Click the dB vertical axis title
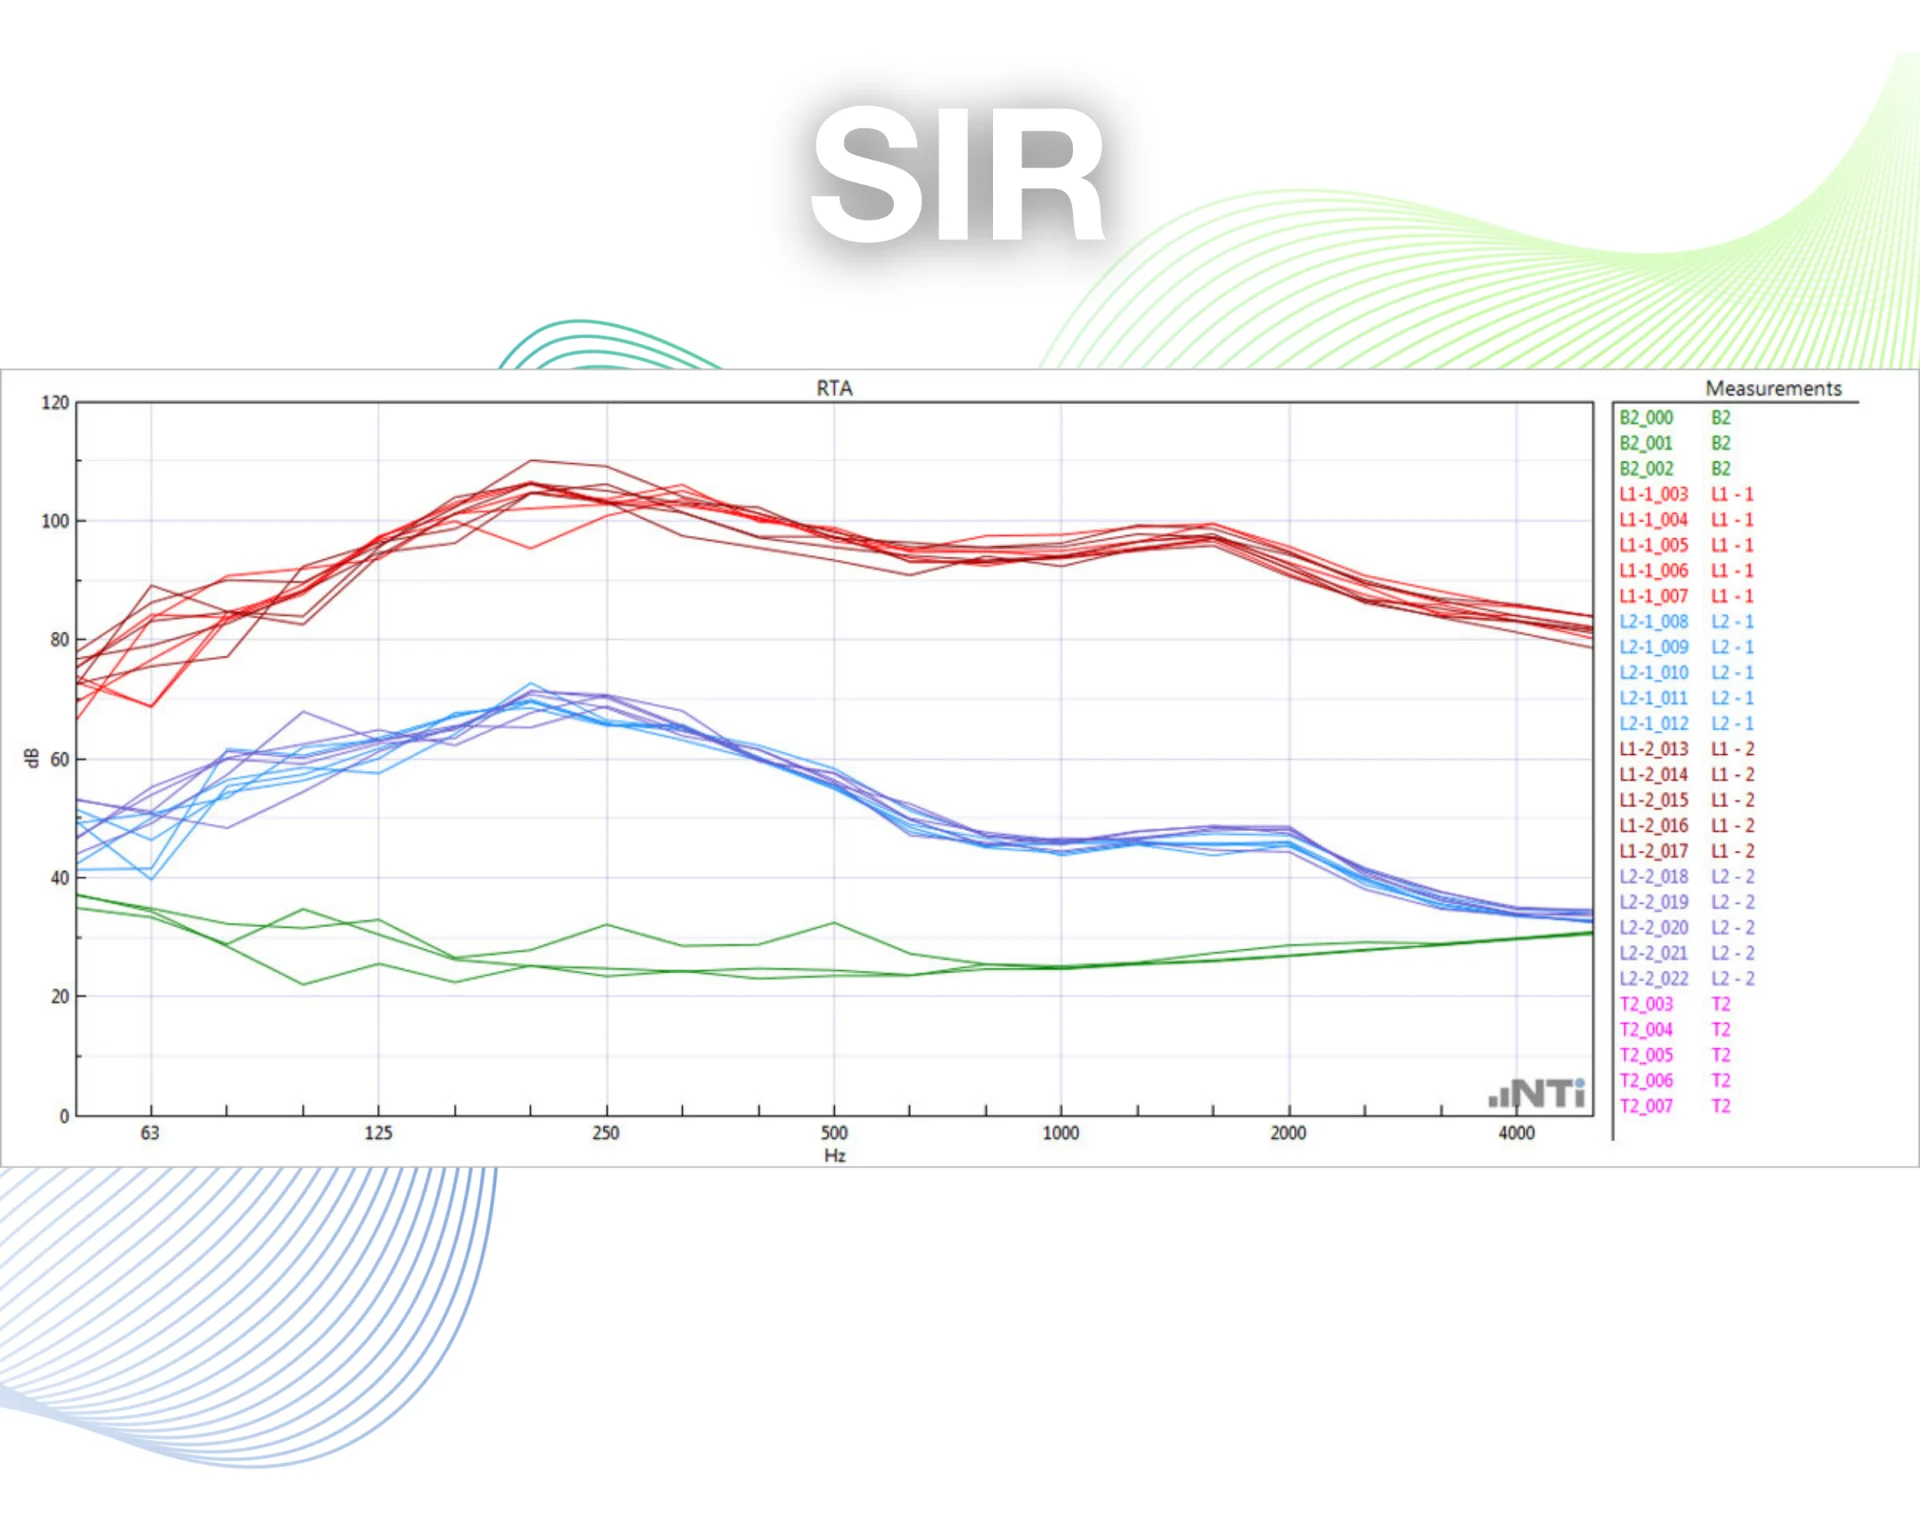This screenshot has width=1920, height=1536. 32,758
